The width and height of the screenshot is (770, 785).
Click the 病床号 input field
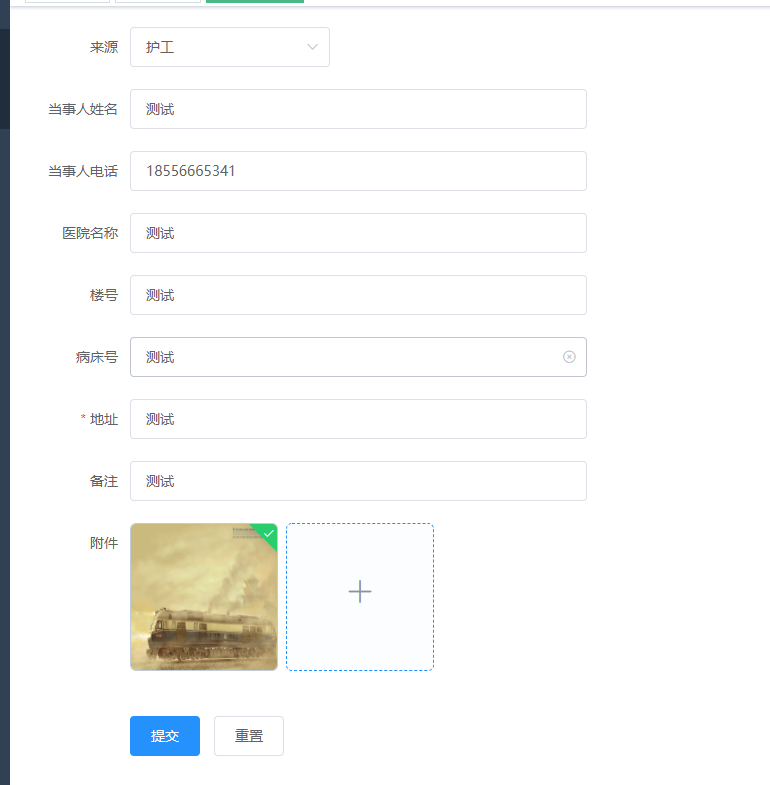click(358, 357)
